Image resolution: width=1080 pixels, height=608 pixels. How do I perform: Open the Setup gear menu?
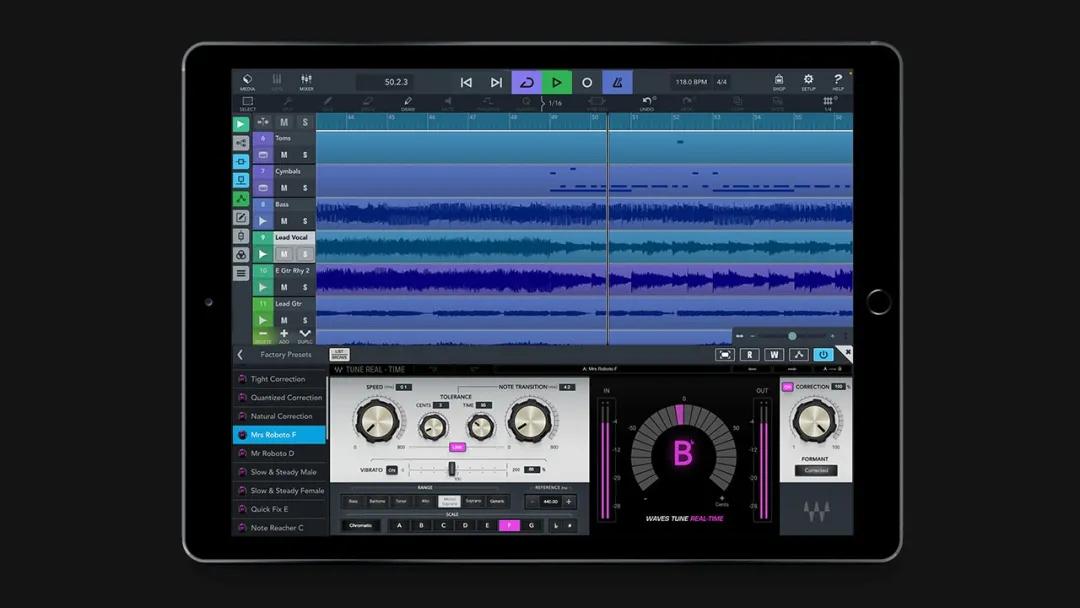(x=809, y=82)
